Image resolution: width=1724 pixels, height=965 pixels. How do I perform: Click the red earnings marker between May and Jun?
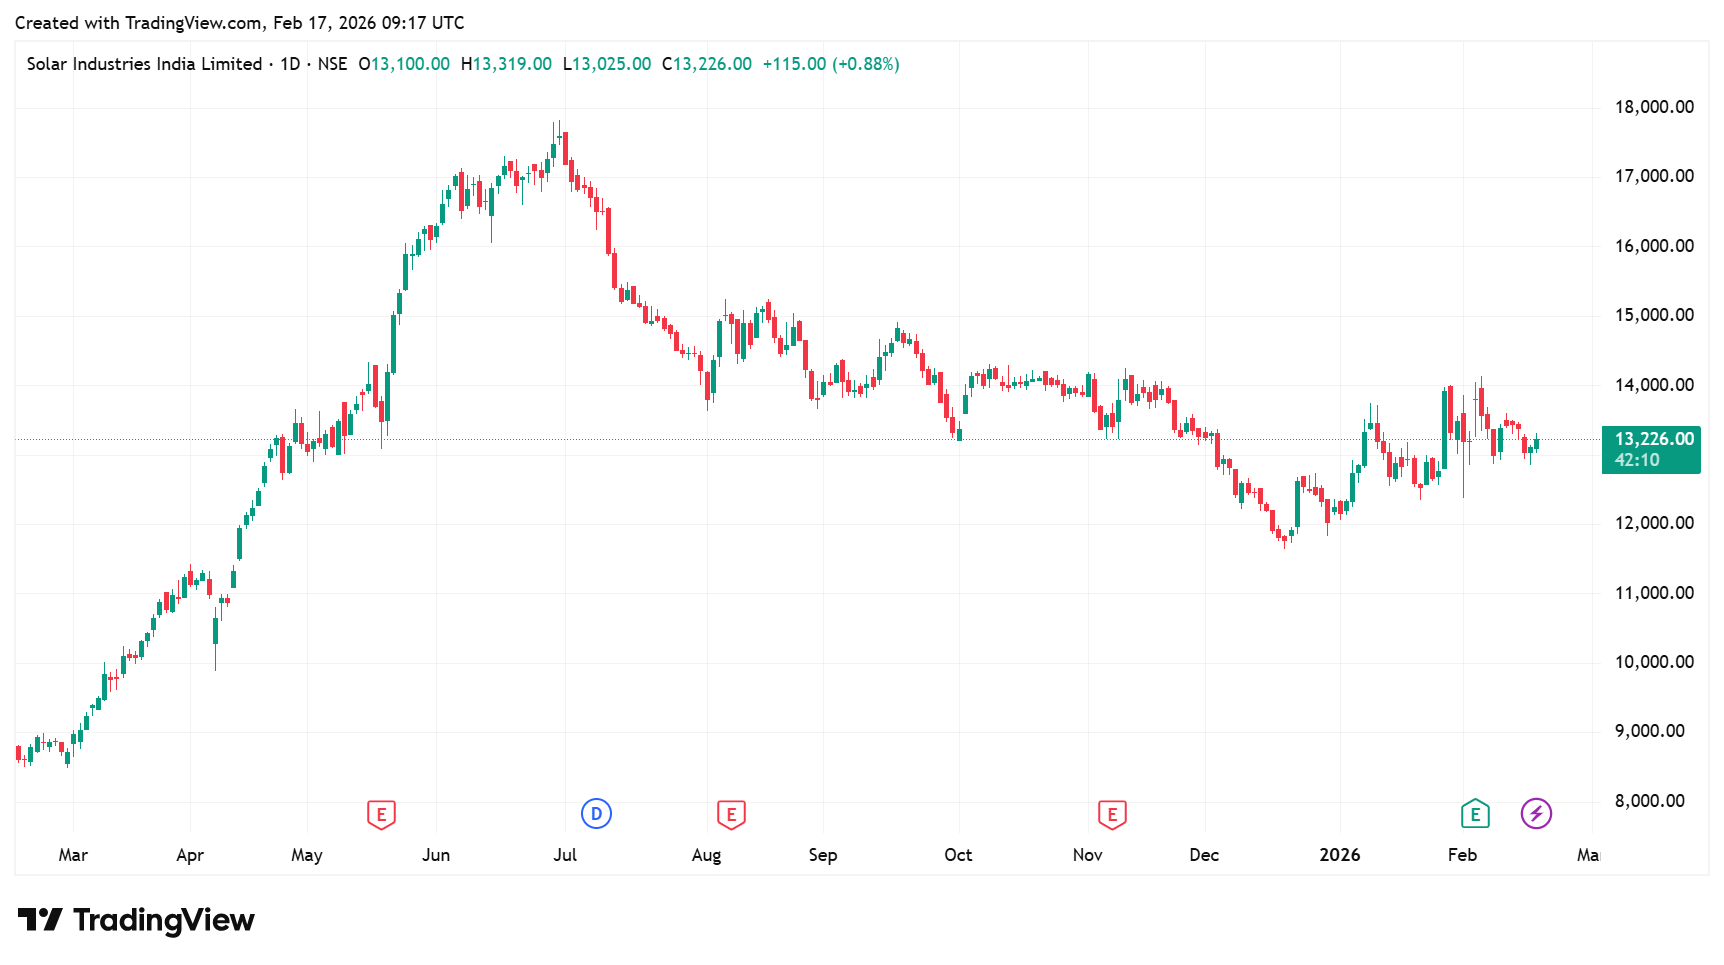[381, 814]
